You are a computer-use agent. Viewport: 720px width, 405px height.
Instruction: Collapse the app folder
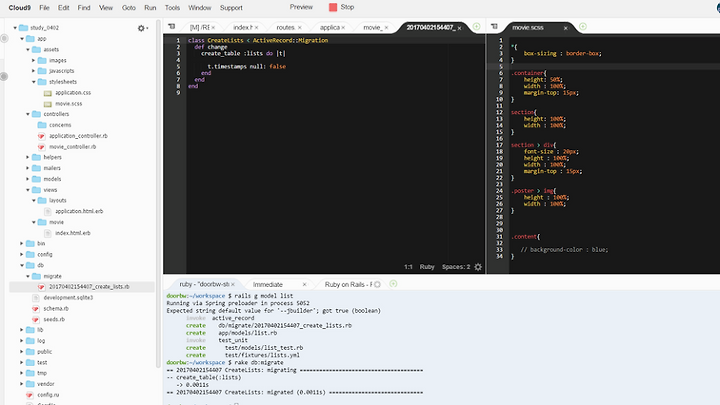click(x=22, y=39)
